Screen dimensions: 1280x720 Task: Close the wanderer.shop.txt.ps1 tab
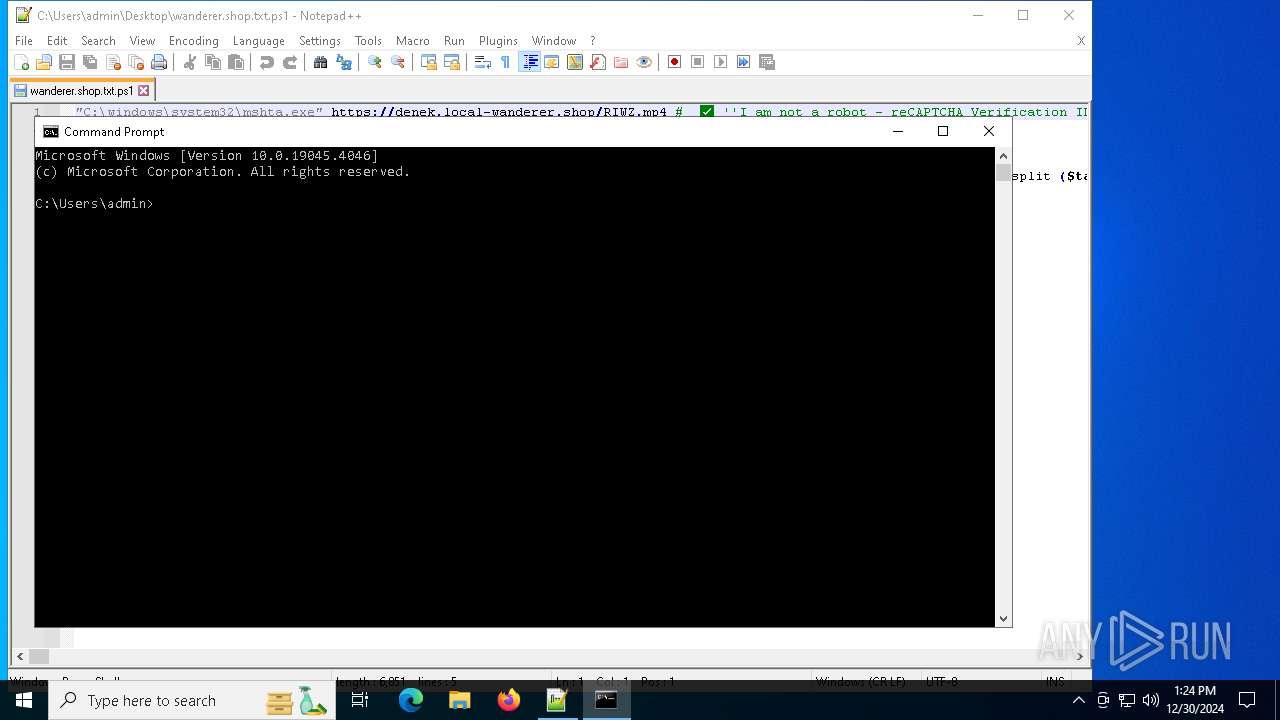(x=143, y=91)
